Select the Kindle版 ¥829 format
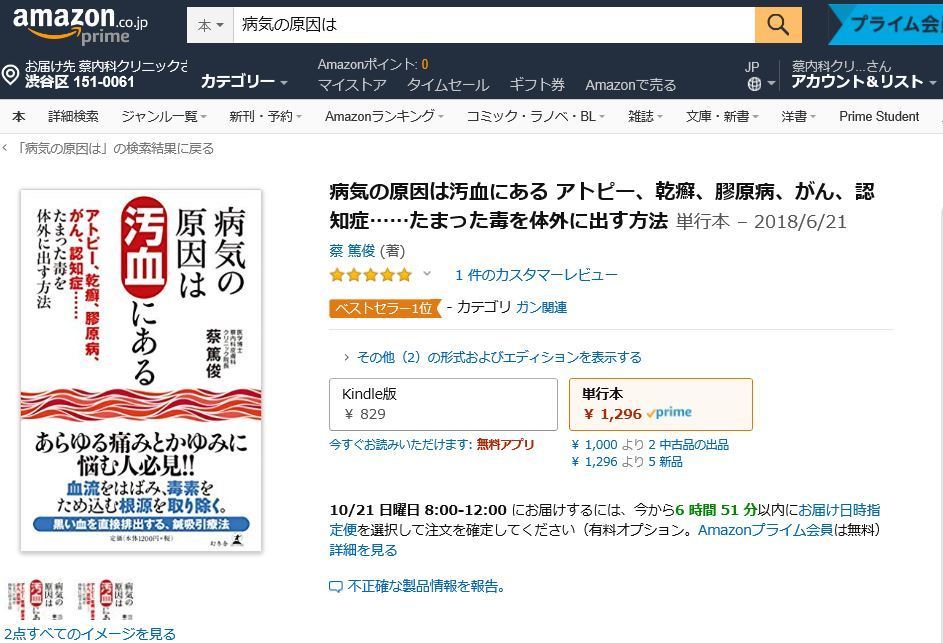 click(x=443, y=404)
